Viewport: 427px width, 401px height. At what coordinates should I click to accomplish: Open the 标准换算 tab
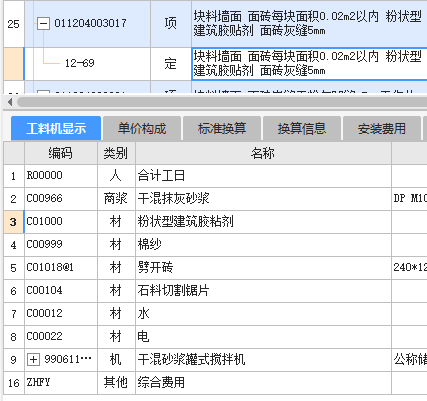[x=222, y=128]
